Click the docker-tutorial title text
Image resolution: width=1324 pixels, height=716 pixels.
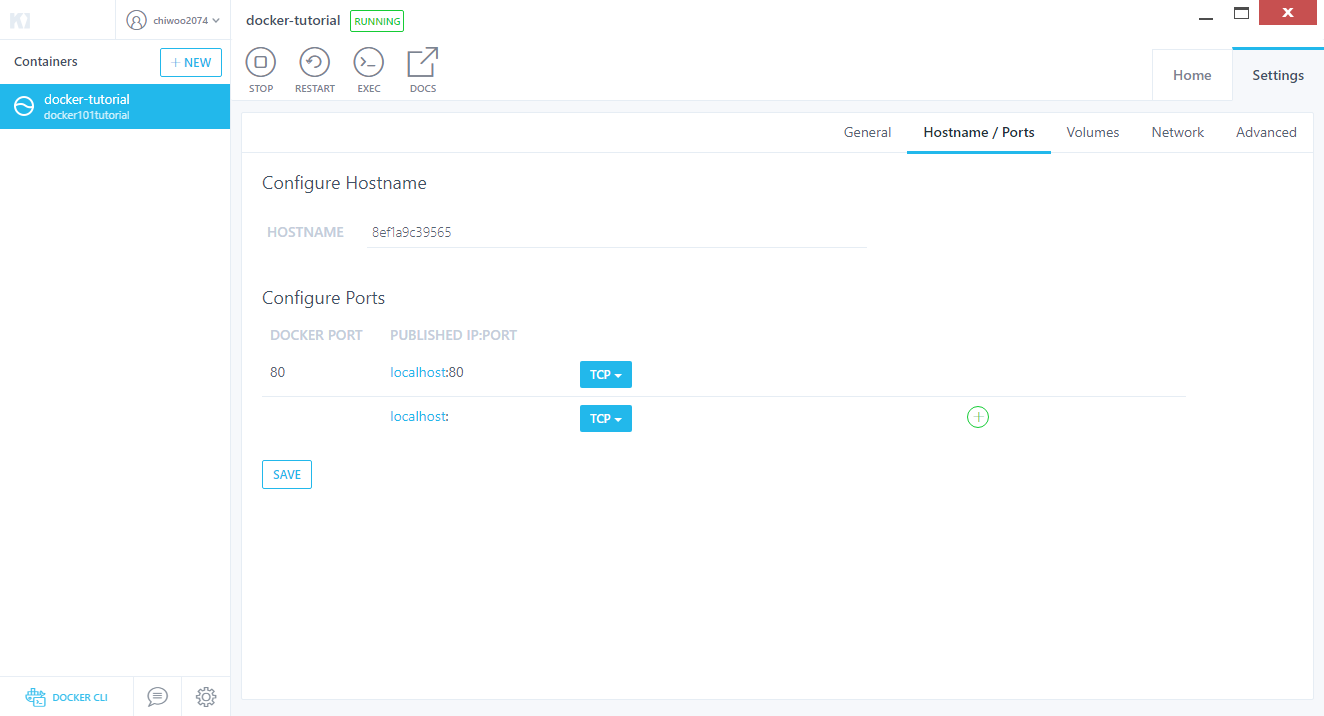point(293,20)
